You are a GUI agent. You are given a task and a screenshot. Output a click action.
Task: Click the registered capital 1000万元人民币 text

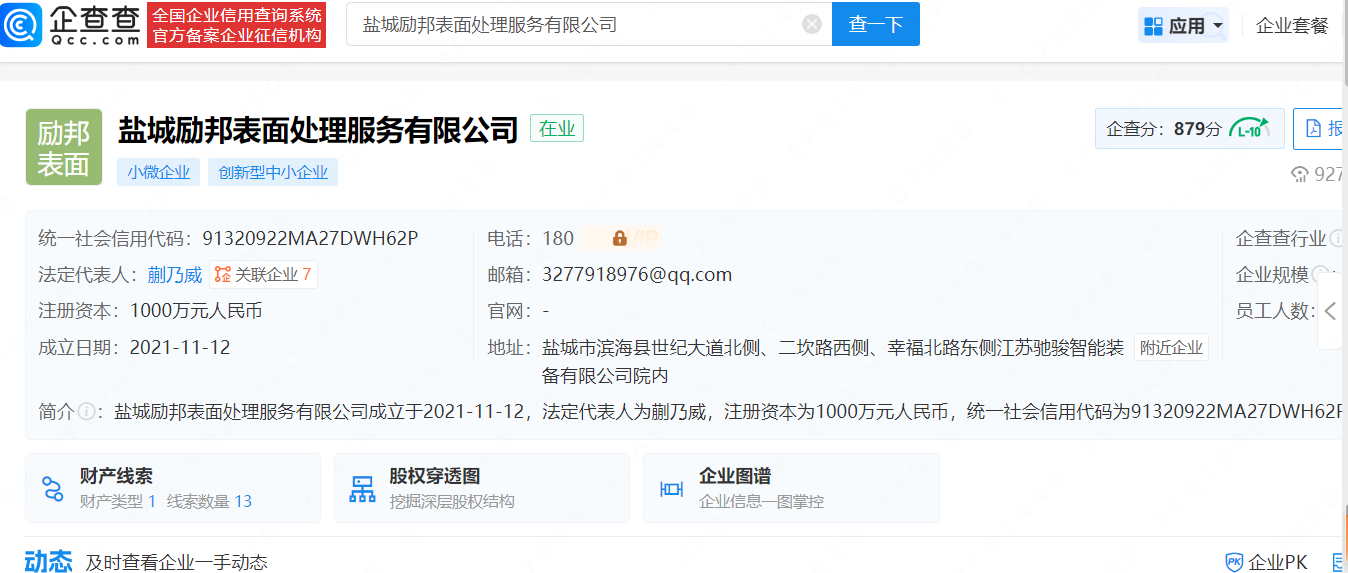click(x=196, y=311)
